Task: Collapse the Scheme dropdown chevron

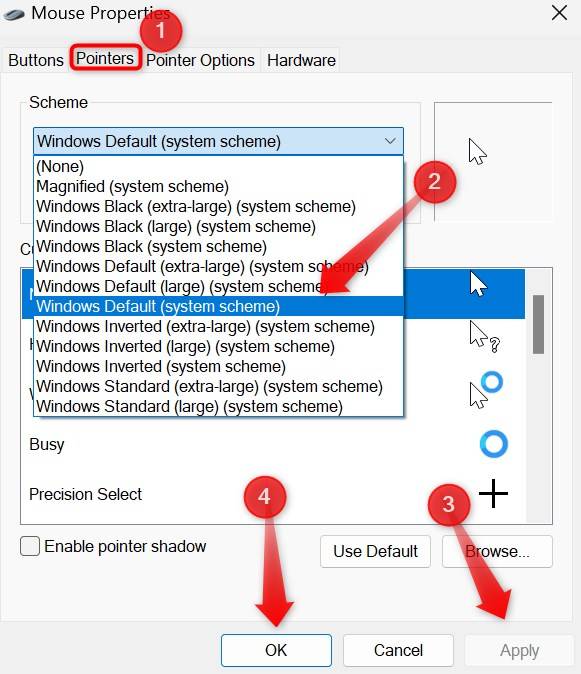Action: pos(390,141)
